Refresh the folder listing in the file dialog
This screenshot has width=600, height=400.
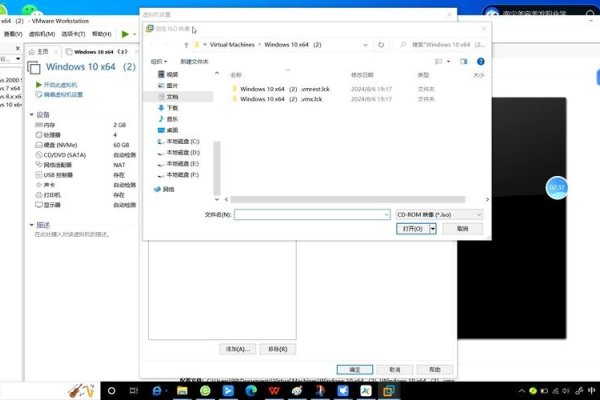point(381,45)
